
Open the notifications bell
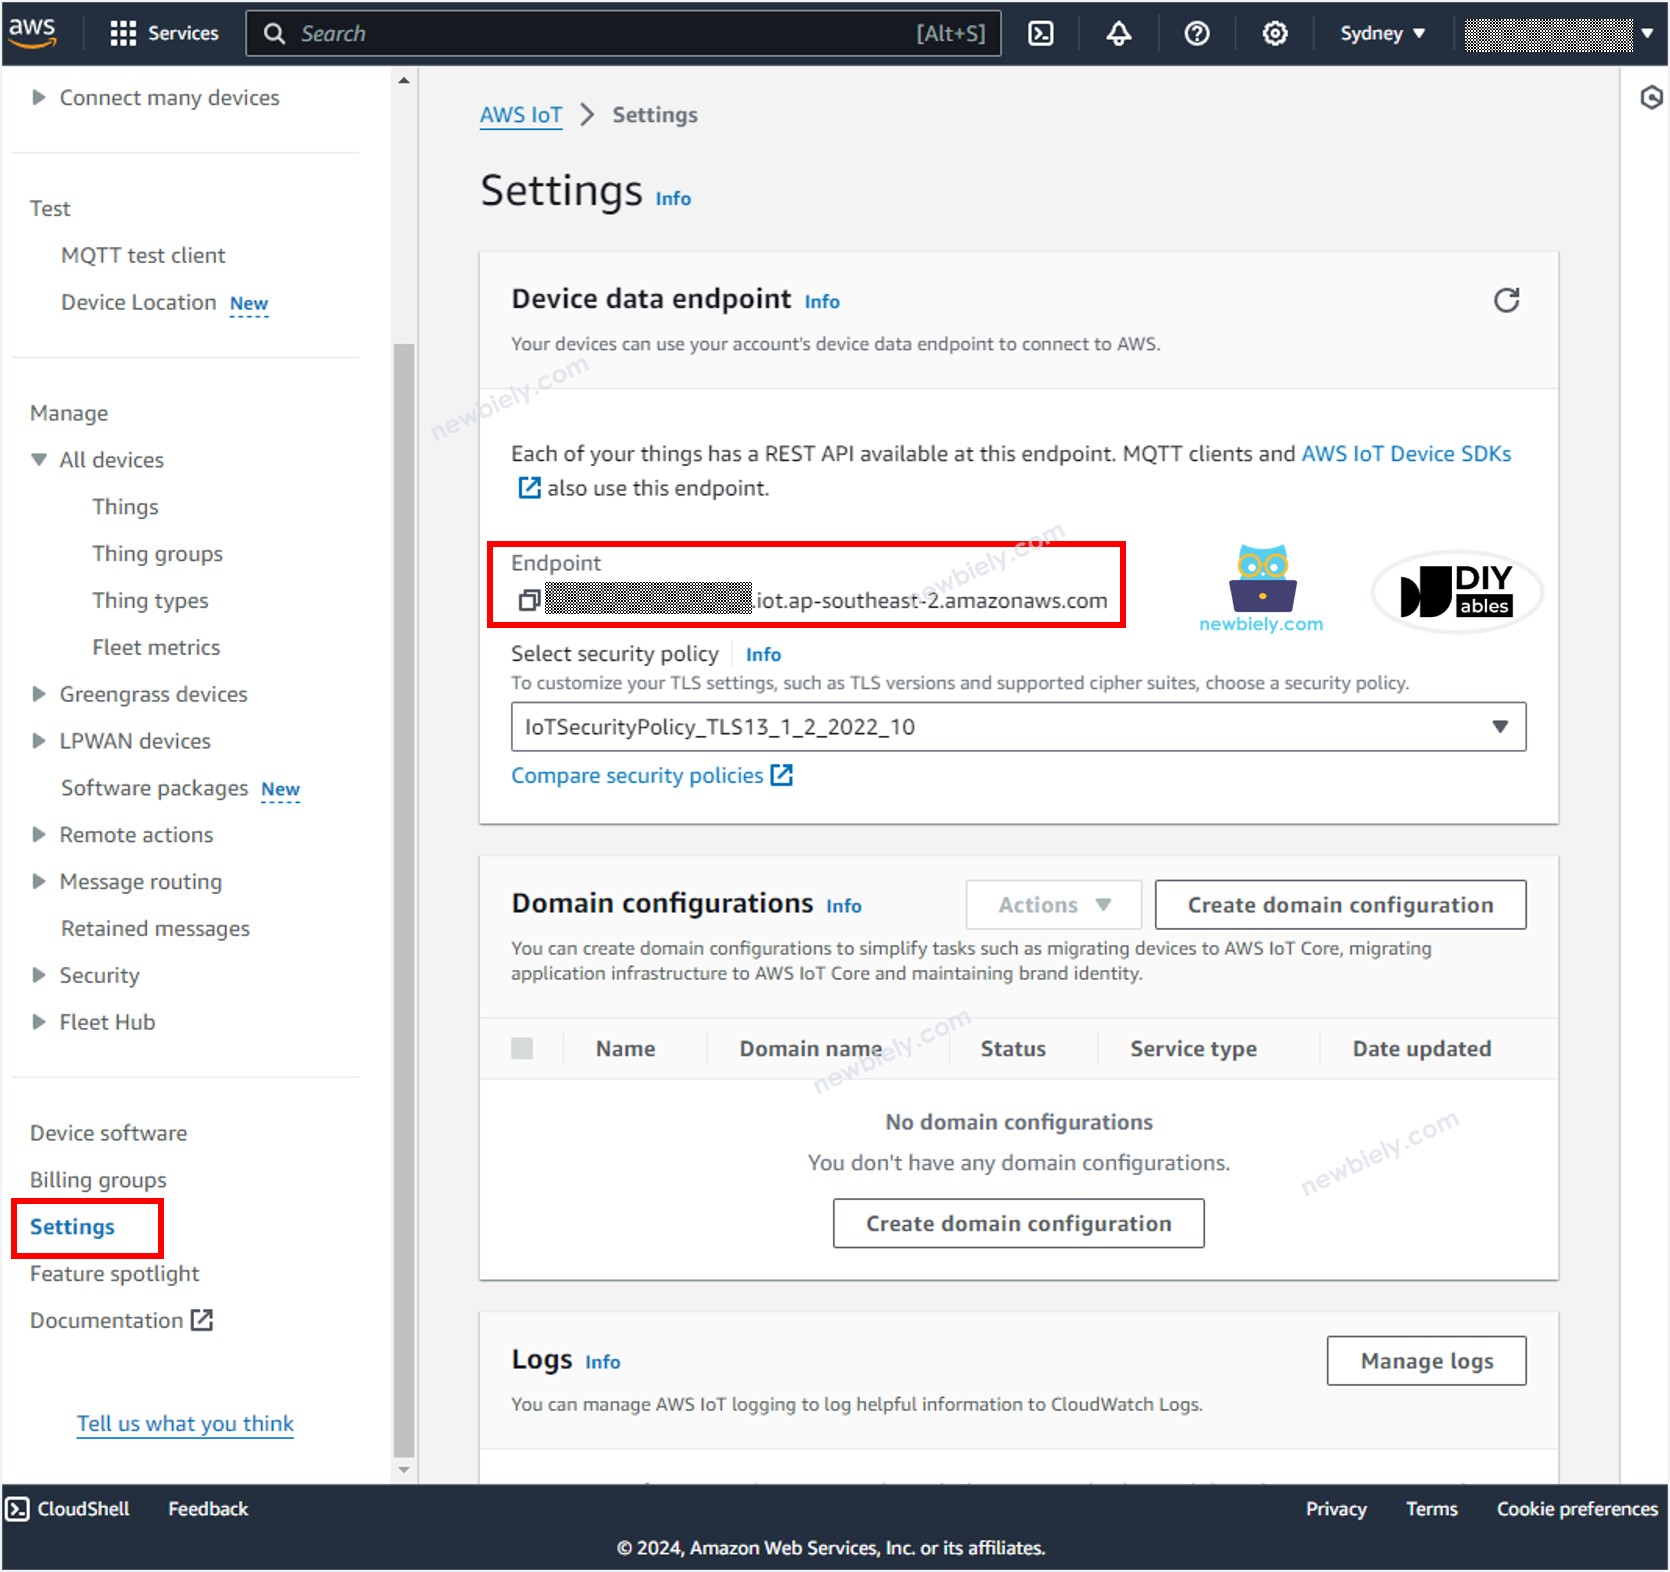1118,33
